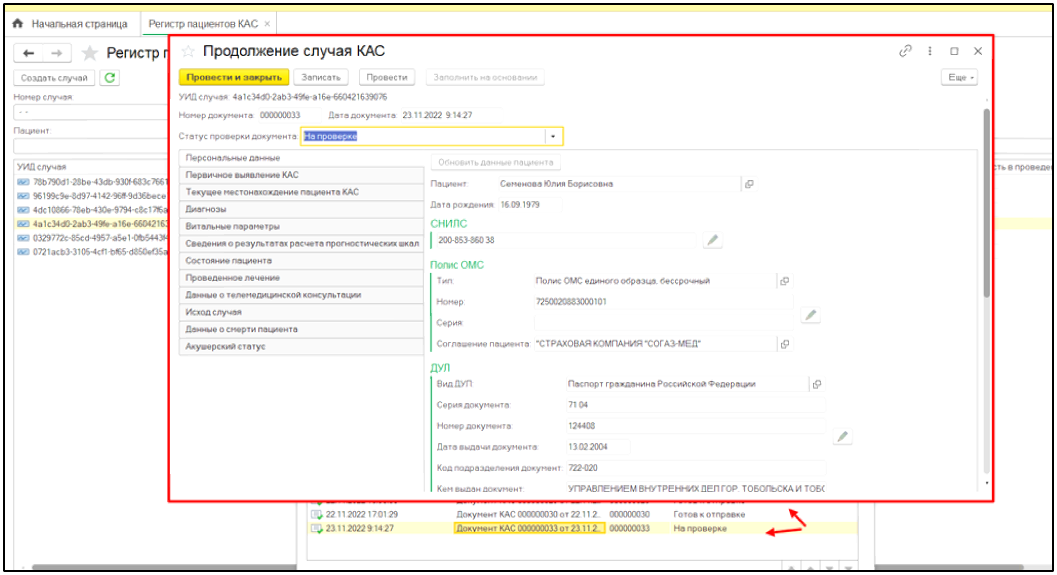Click the open icon beside Вид ДУЛ field
The height and width of the screenshot is (575, 1057).
tap(817, 384)
